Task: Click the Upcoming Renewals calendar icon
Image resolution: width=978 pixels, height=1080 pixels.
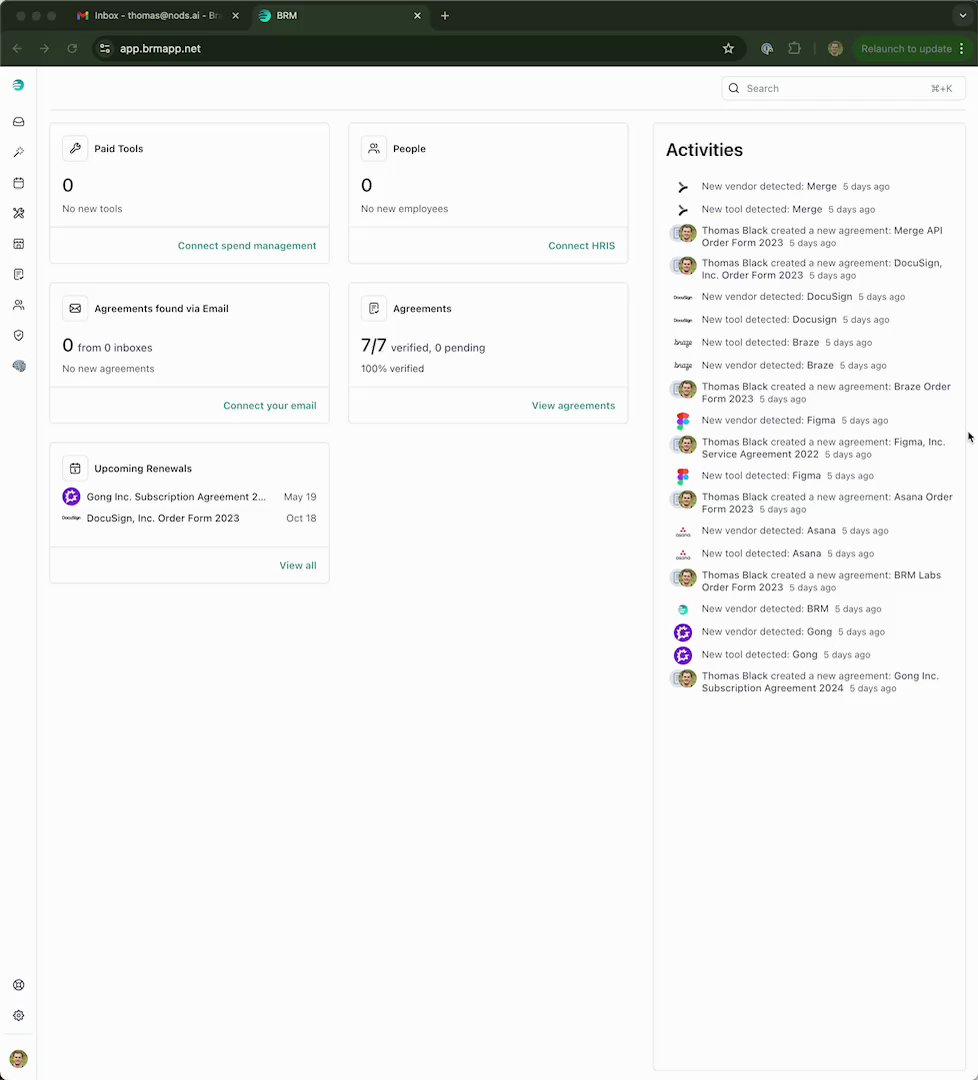Action: point(75,468)
